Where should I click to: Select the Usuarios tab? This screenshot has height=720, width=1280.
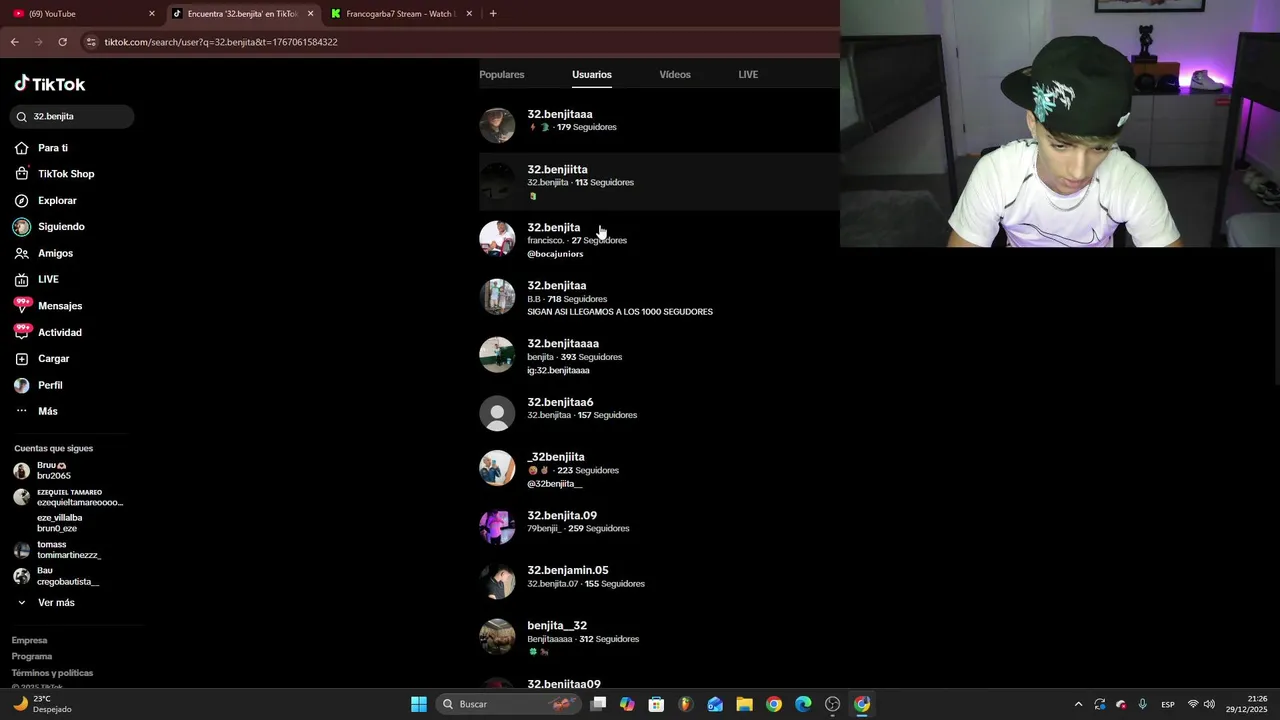tap(592, 75)
